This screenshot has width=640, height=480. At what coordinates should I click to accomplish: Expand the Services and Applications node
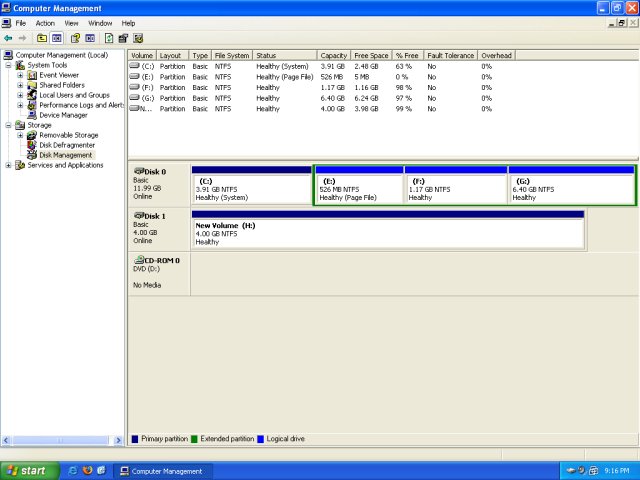(x=8, y=165)
